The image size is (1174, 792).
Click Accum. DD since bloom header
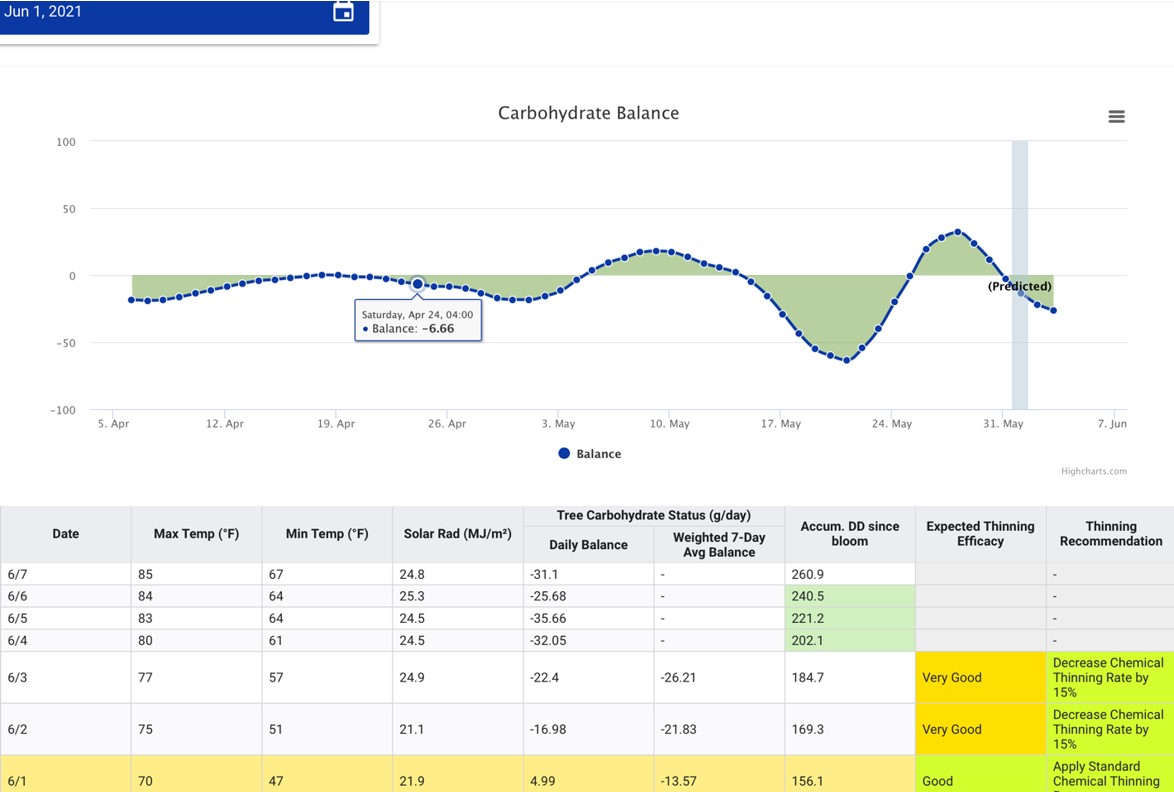click(x=850, y=534)
